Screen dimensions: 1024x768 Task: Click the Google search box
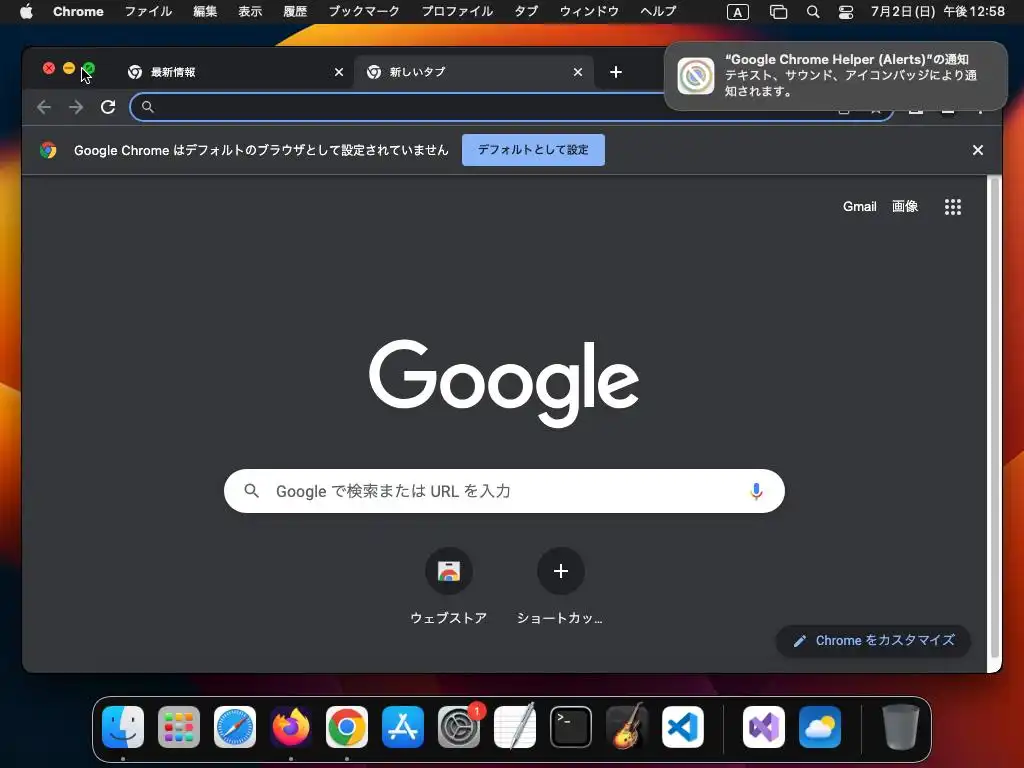(x=504, y=491)
